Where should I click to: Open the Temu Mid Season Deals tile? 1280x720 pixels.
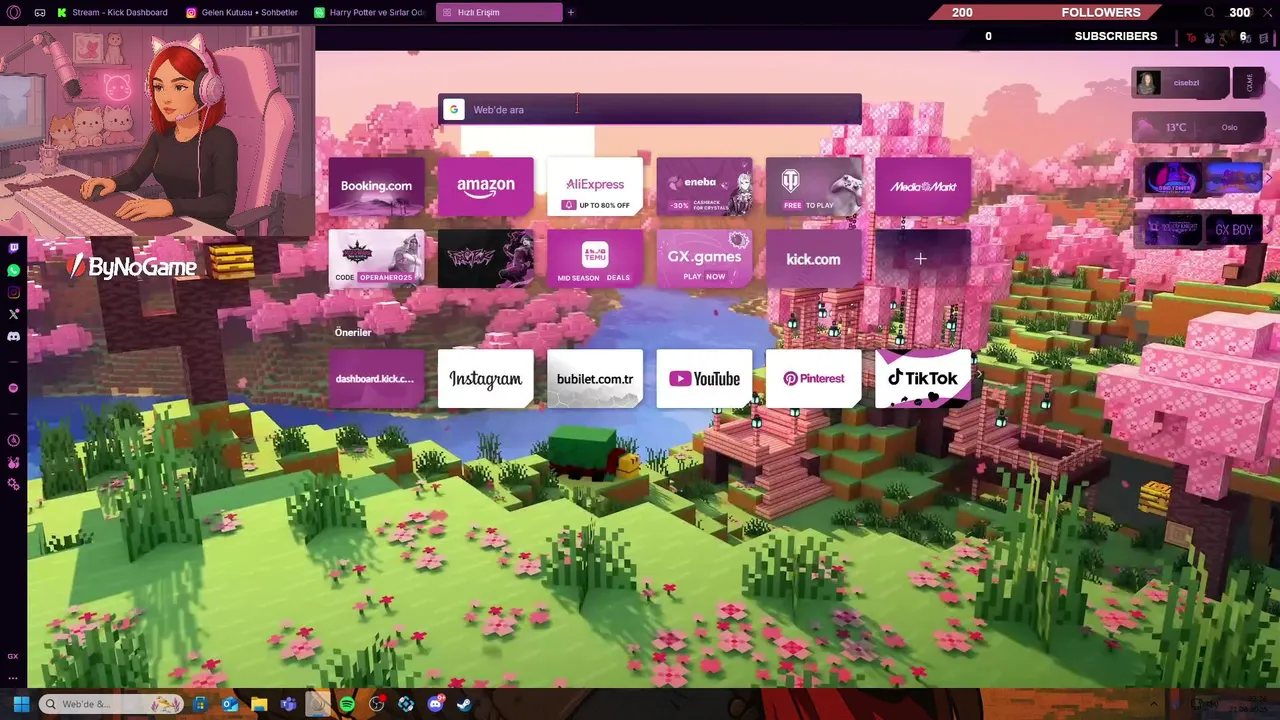click(595, 259)
